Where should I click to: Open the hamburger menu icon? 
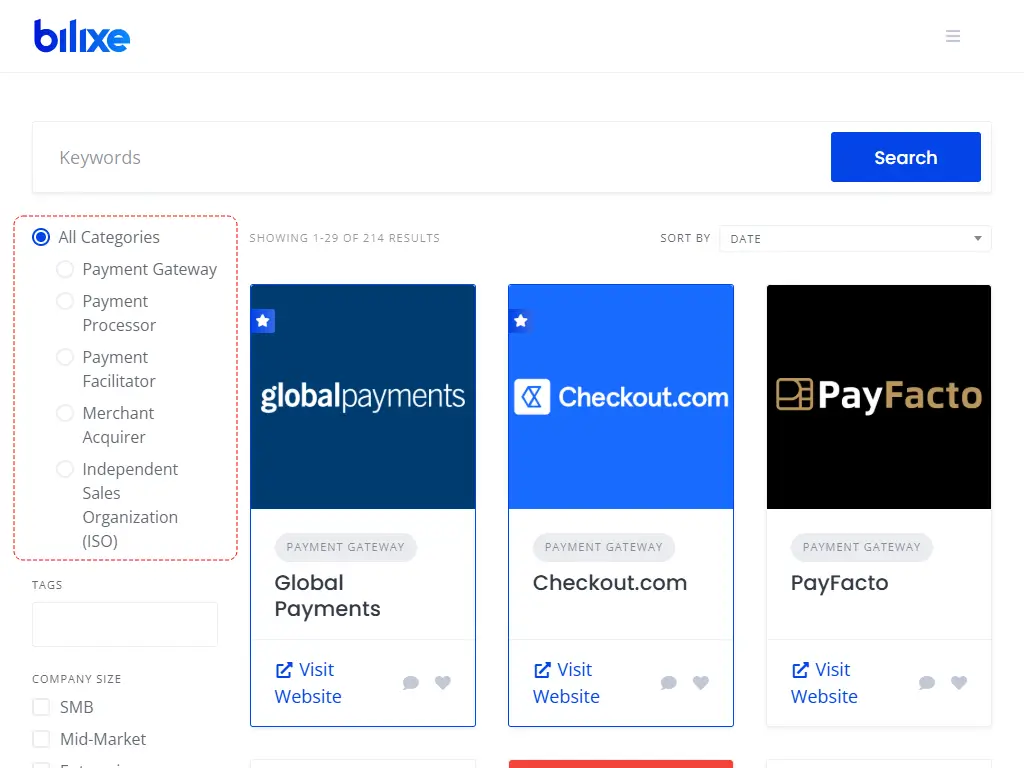[x=953, y=36]
